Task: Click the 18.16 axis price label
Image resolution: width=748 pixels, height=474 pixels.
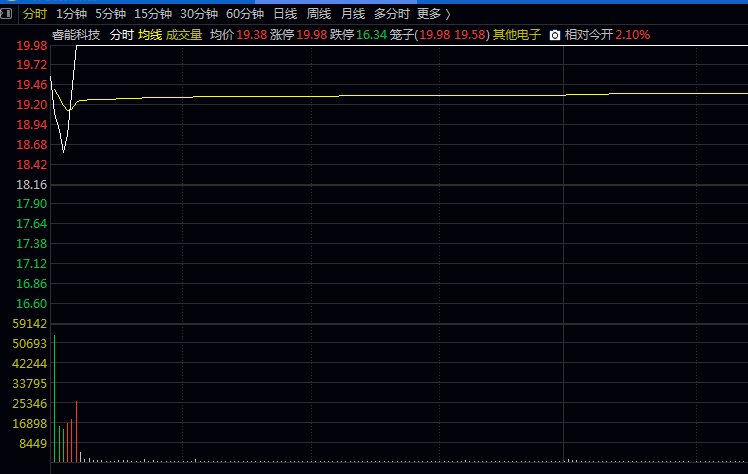Action: click(32, 185)
